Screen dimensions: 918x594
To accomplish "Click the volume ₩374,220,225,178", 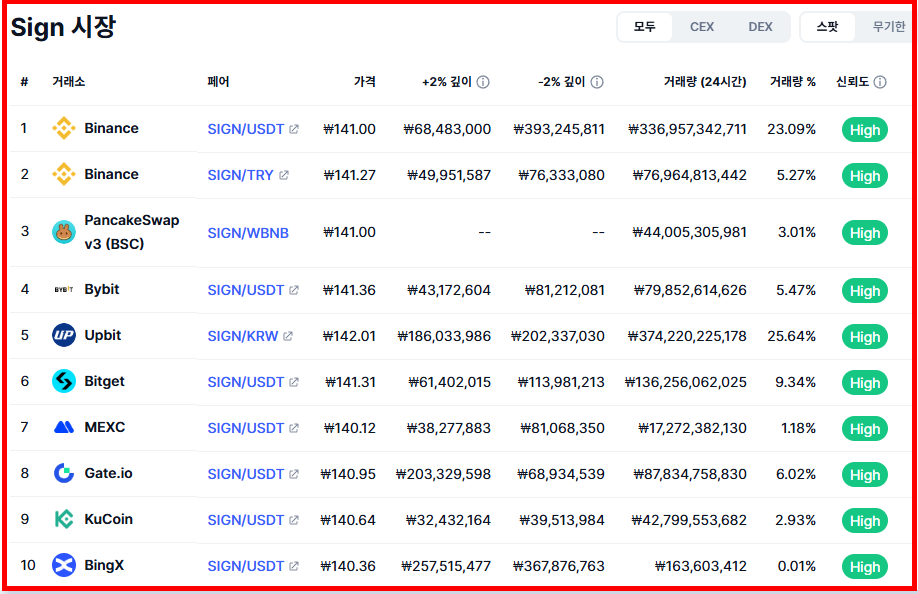I will (687, 336).
